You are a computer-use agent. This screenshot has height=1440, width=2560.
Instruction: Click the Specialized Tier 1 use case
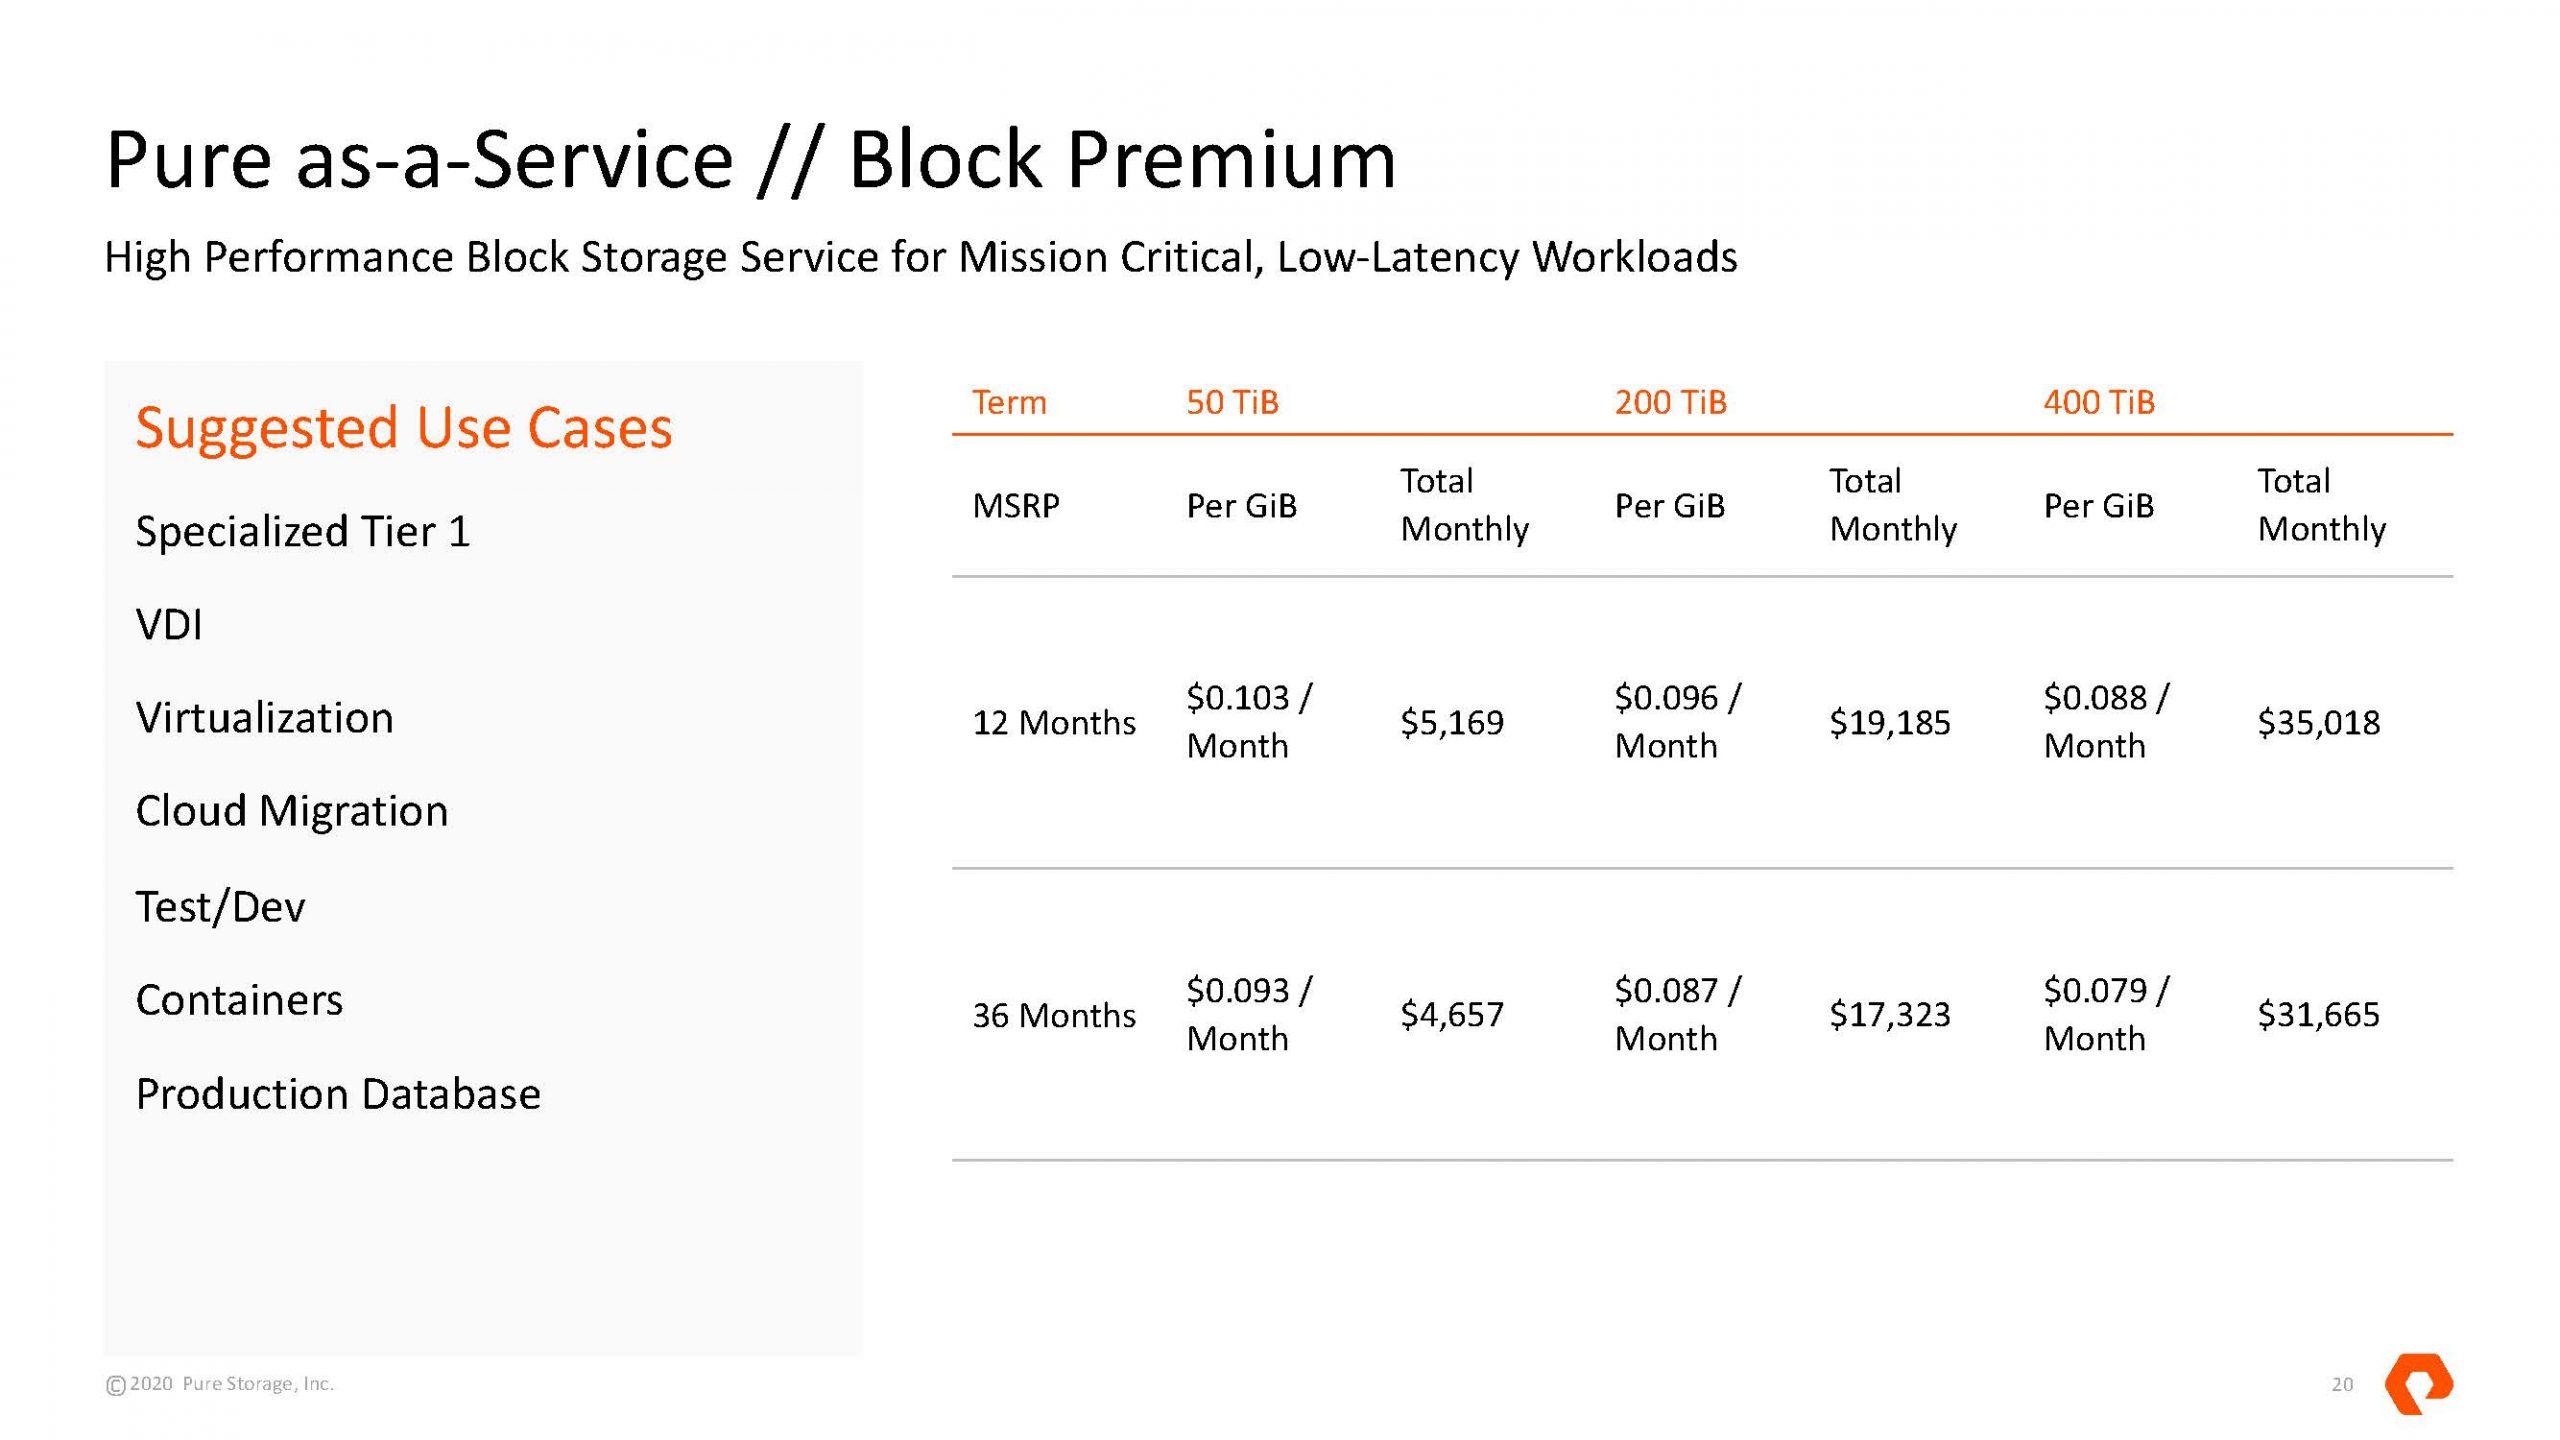pyautogui.click(x=302, y=531)
